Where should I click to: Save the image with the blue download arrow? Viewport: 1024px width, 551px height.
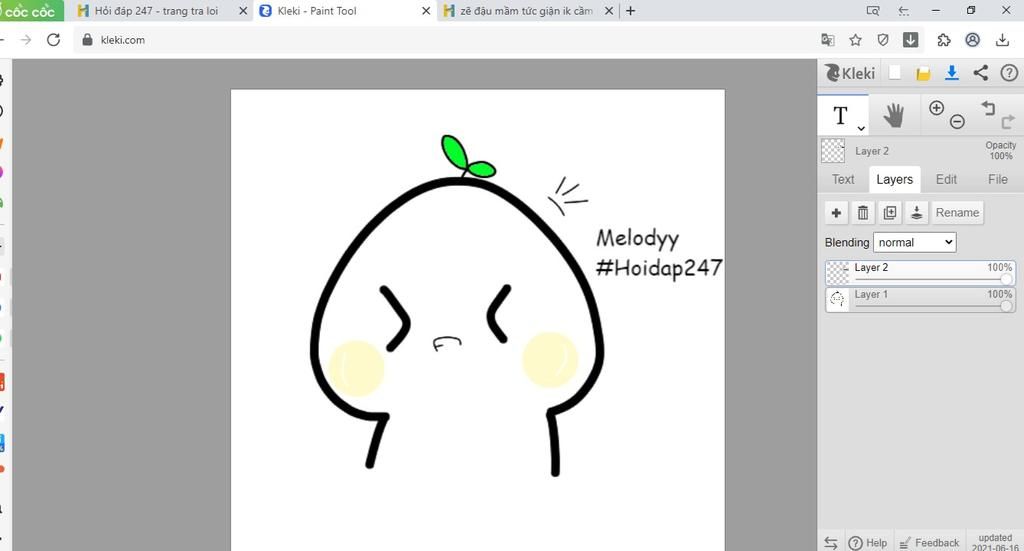tap(952, 73)
